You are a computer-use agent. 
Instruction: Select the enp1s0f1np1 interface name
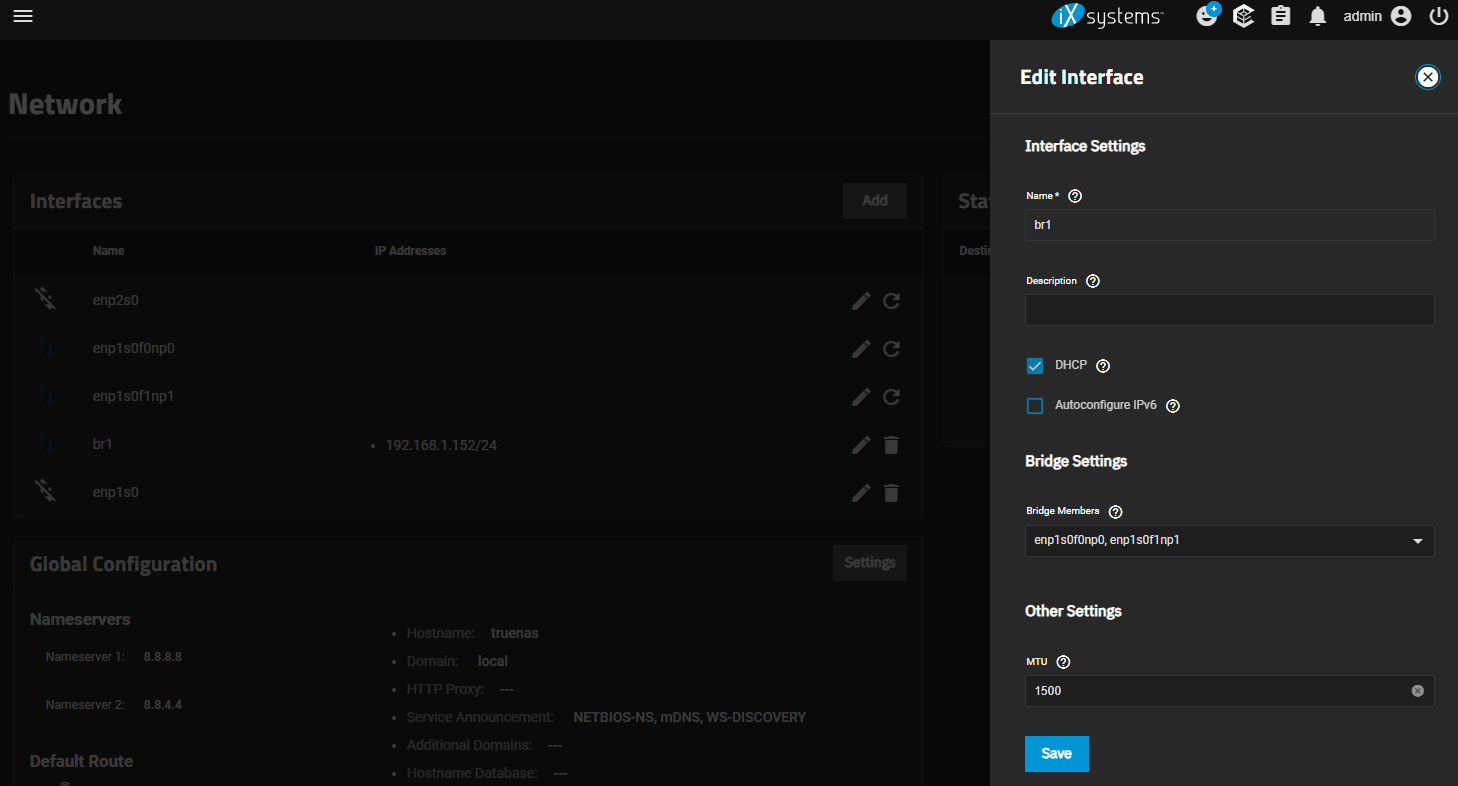click(x=134, y=397)
